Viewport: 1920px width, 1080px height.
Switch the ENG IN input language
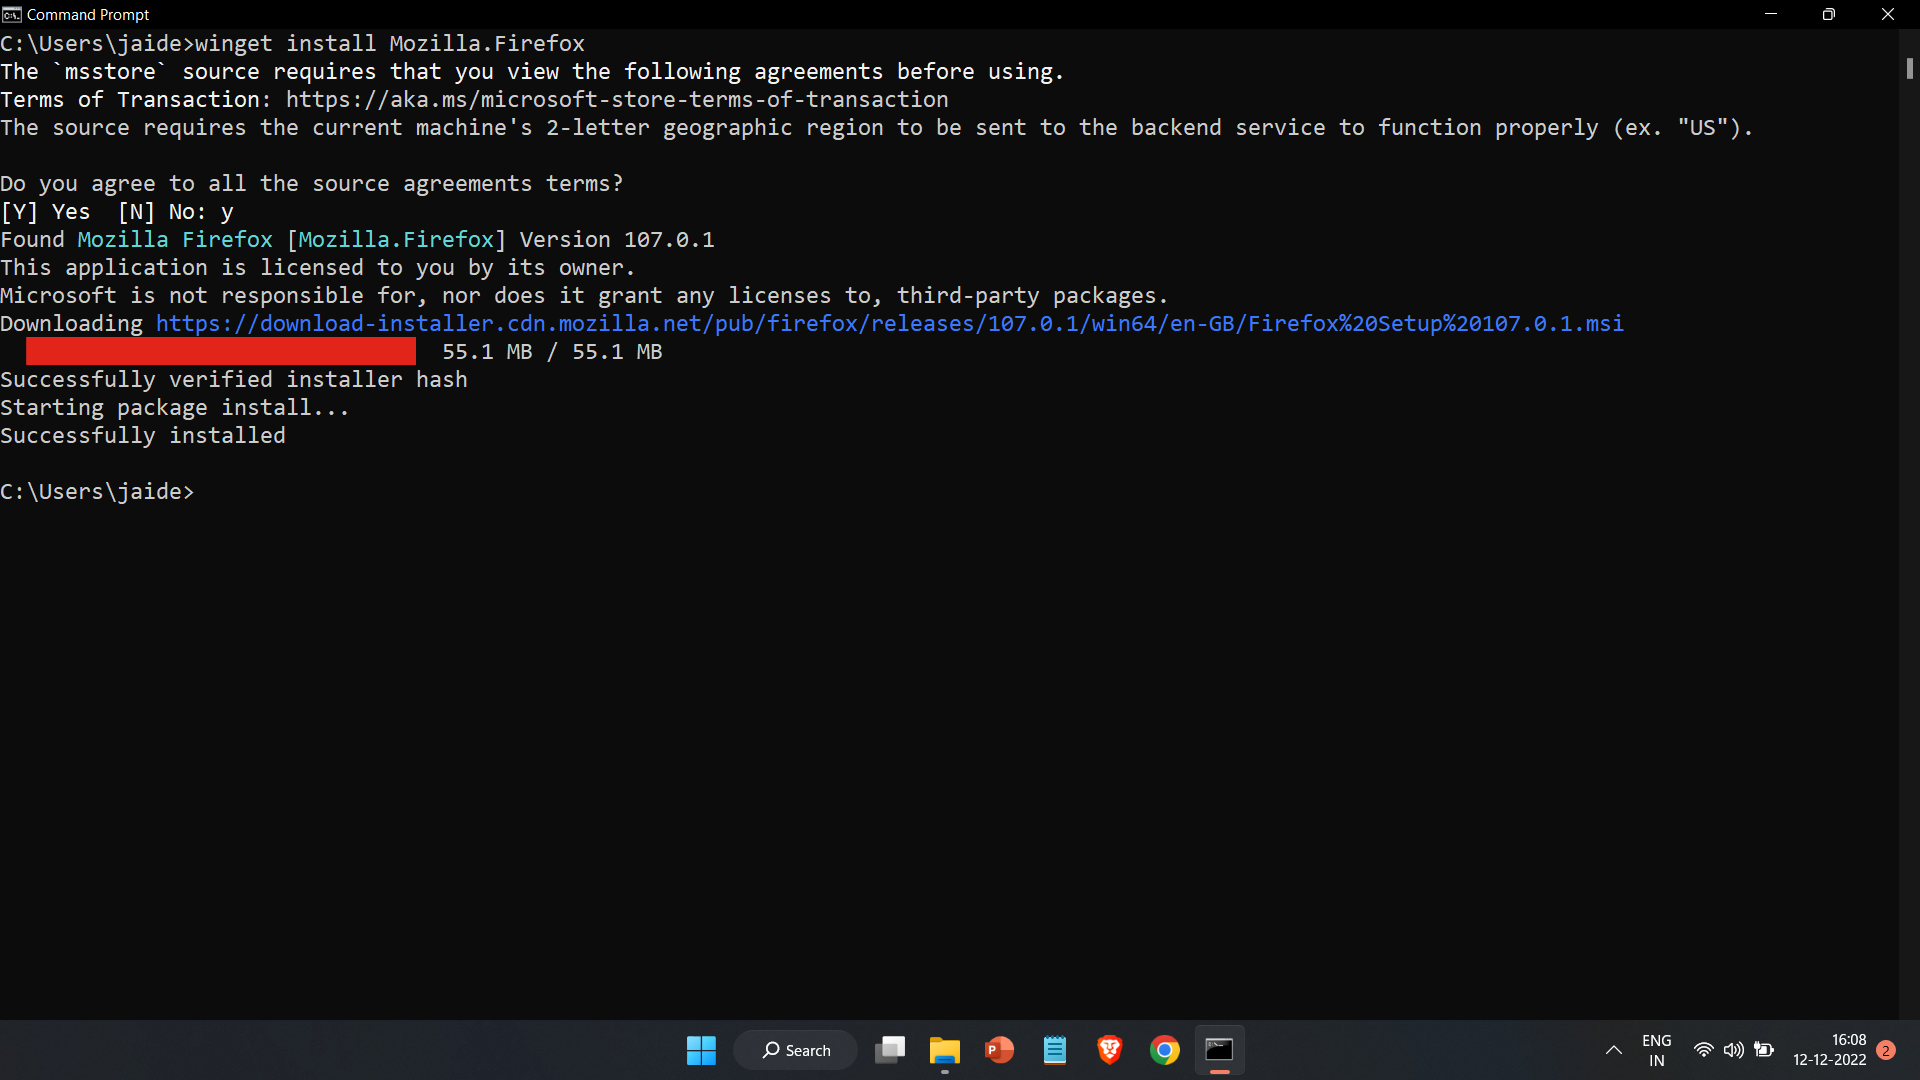[1657, 1050]
